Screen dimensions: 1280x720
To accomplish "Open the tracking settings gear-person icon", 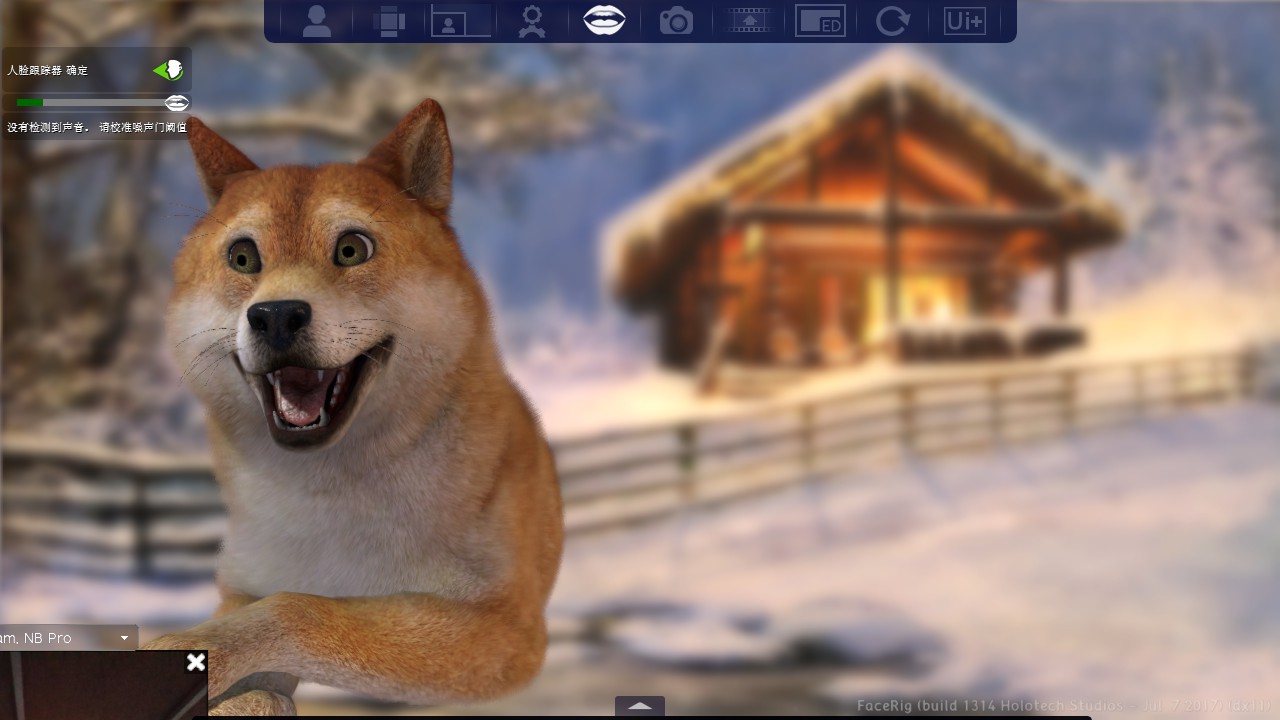I will tap(532, 21).
